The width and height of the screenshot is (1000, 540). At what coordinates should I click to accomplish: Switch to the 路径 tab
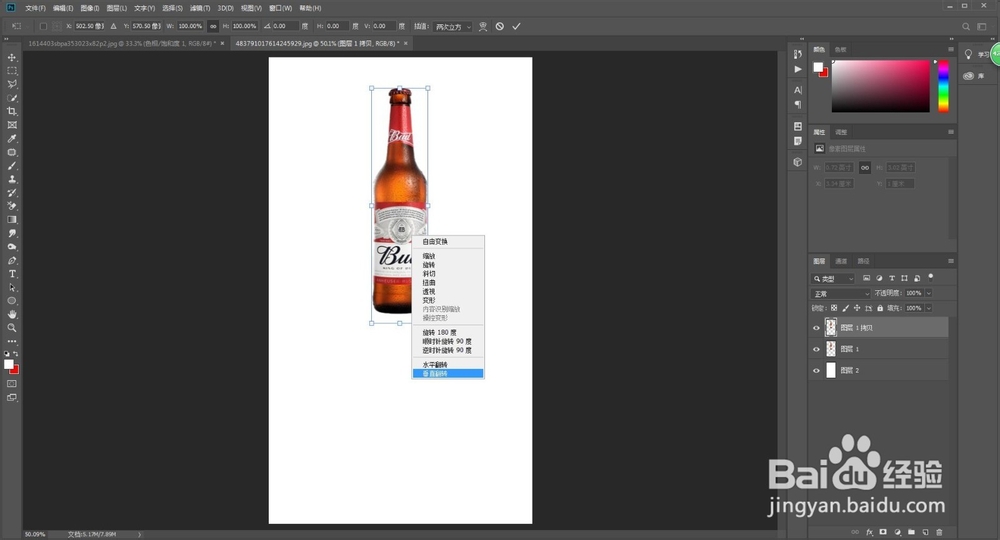tap(864, 261)
